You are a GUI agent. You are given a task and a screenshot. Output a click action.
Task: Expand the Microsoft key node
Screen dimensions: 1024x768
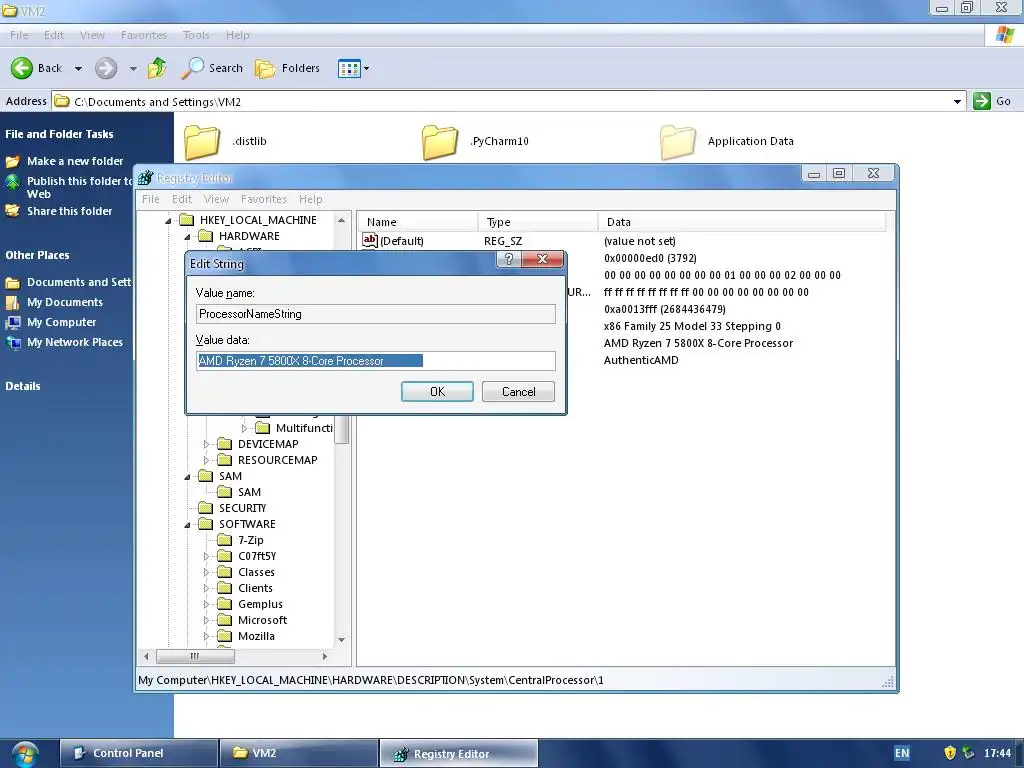[206, 620]
